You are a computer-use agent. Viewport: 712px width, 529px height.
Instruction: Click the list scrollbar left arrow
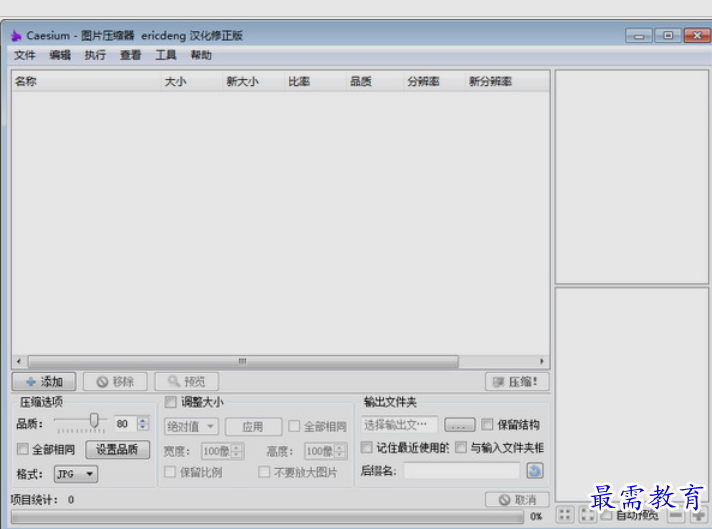pos(19,361)
